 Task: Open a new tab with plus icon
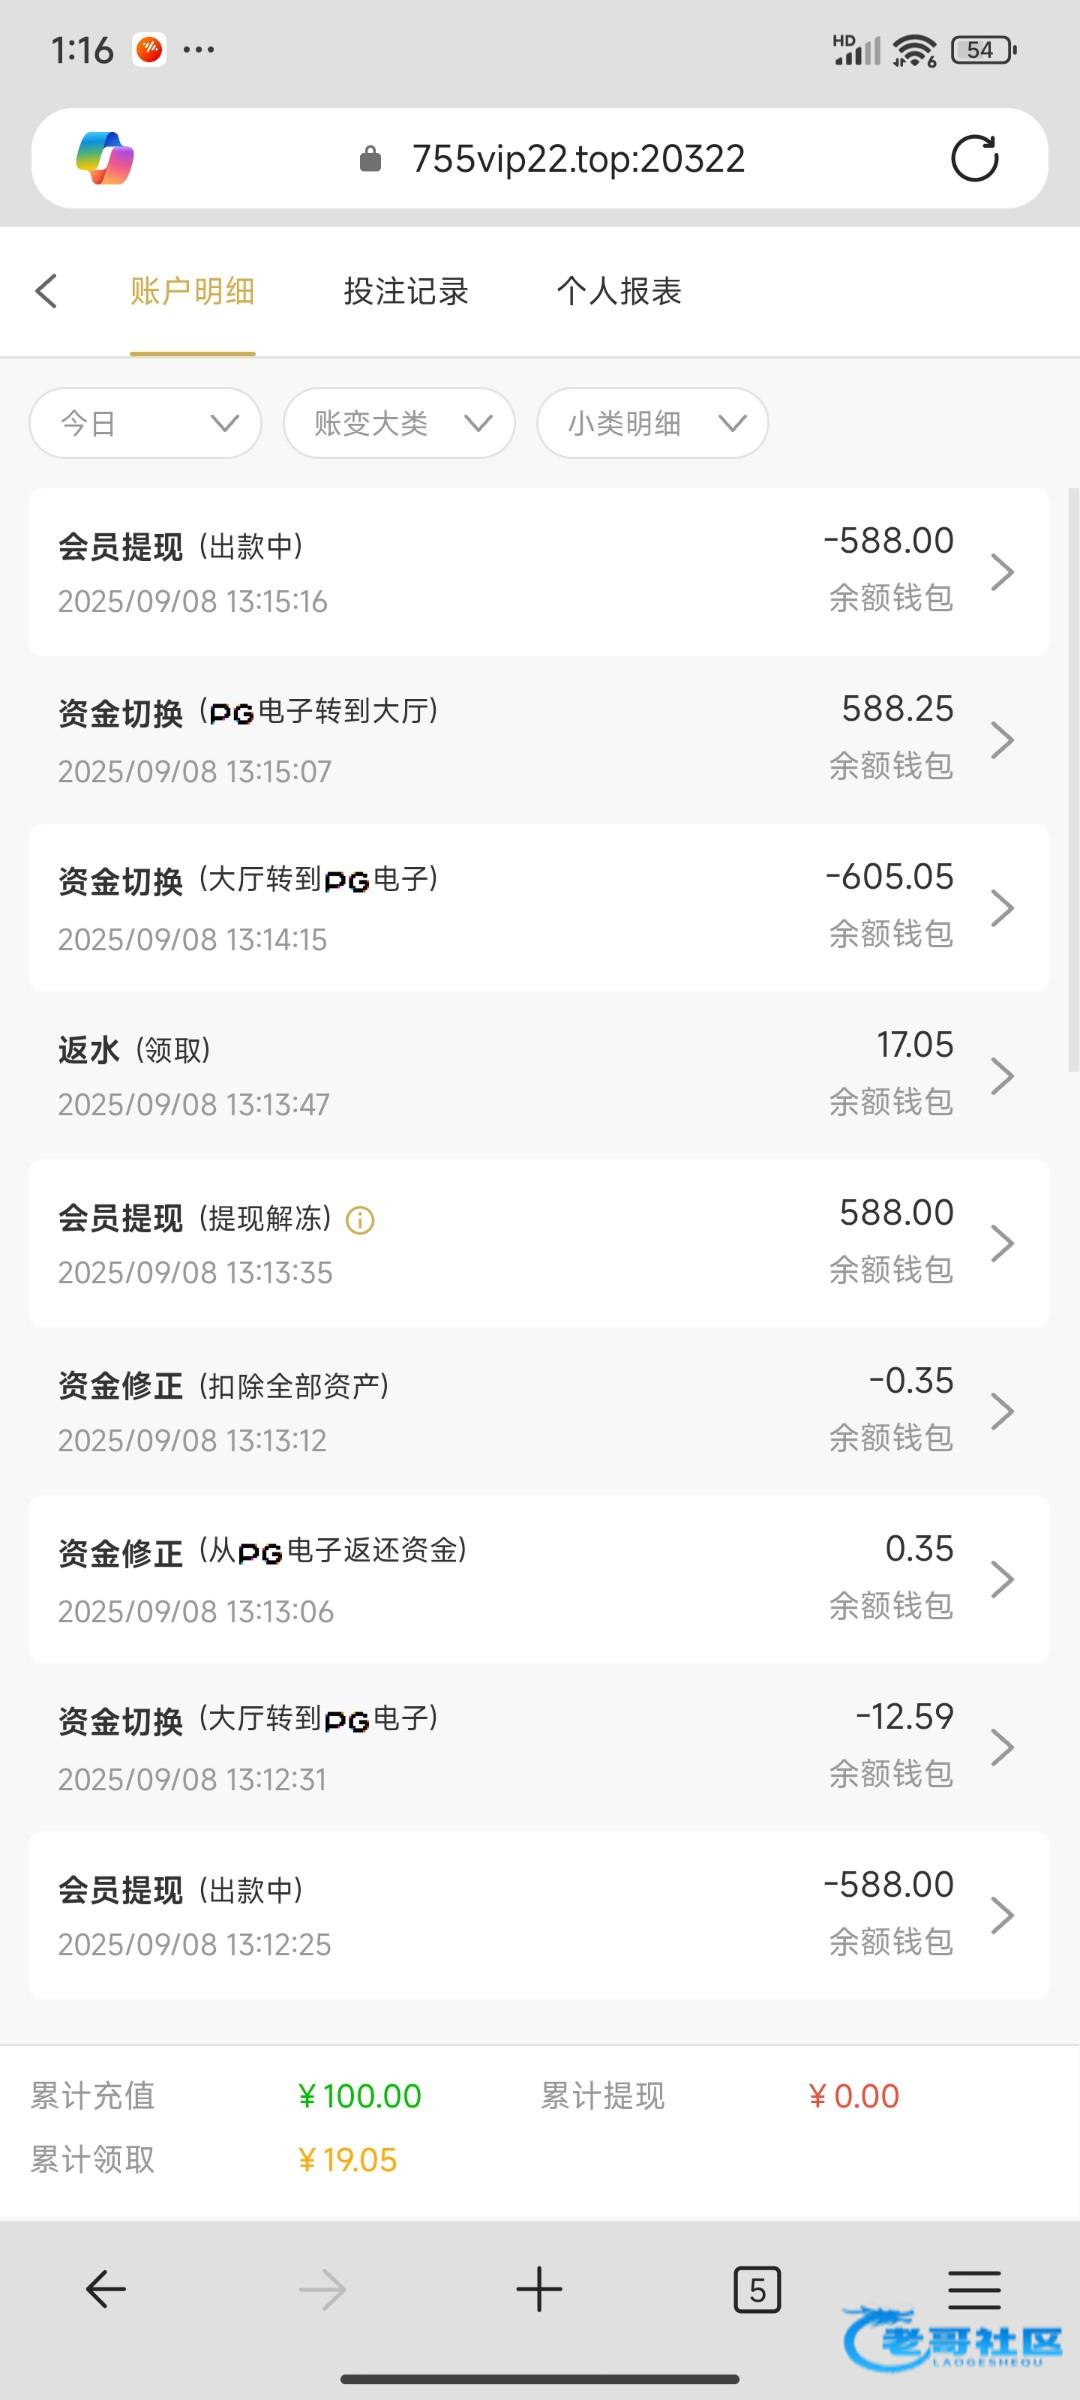539,2289
